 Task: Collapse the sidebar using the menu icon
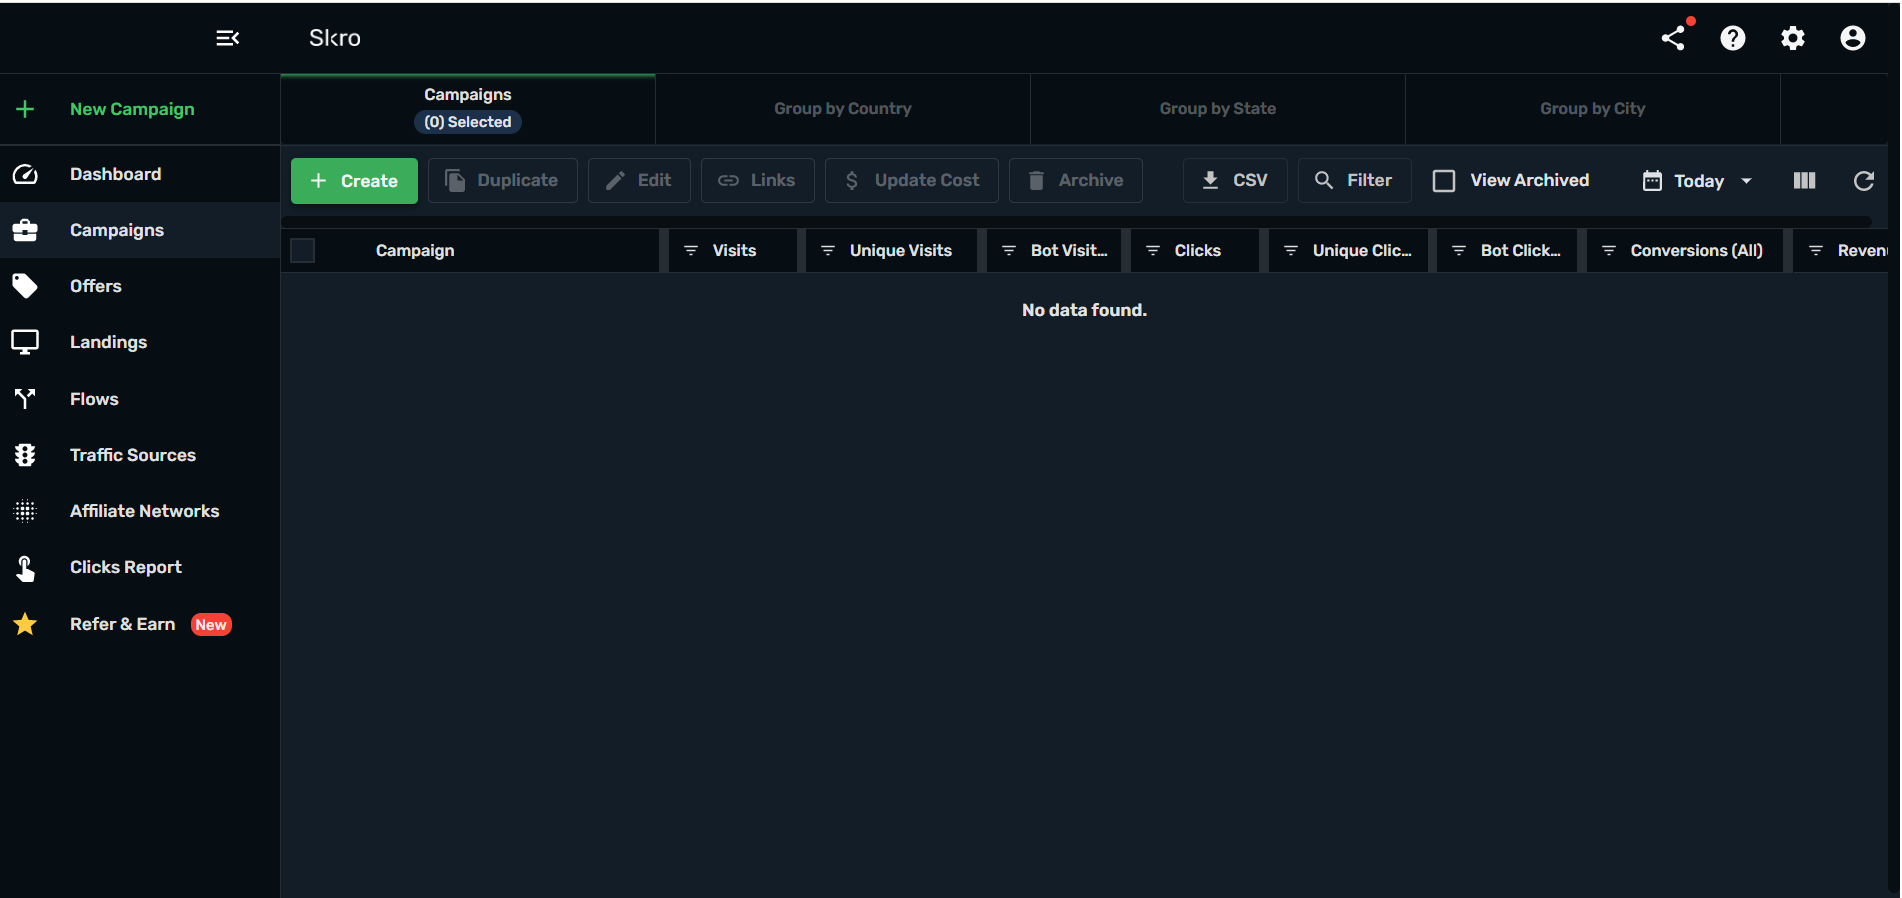coord(227,38)
